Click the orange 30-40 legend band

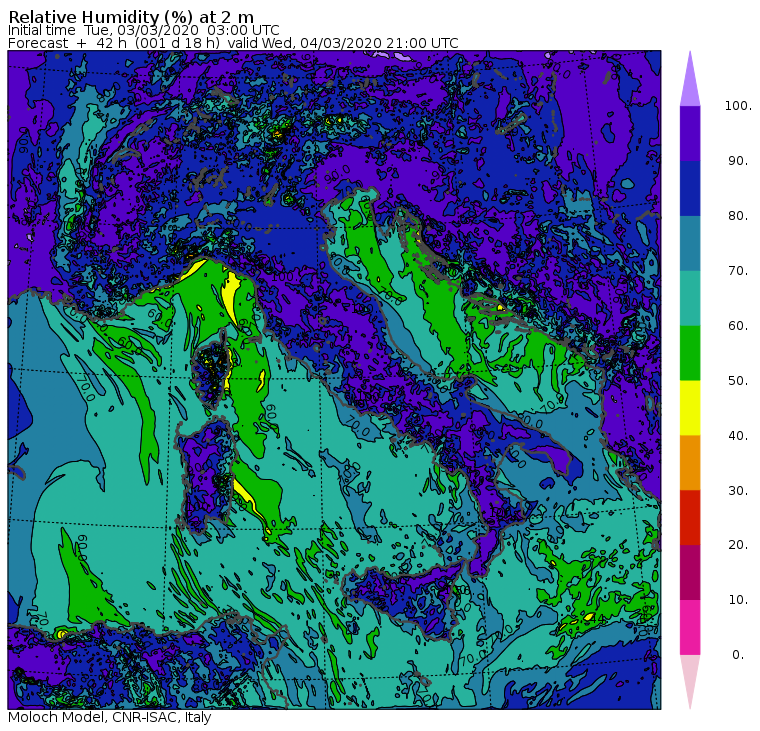(690, 462)
